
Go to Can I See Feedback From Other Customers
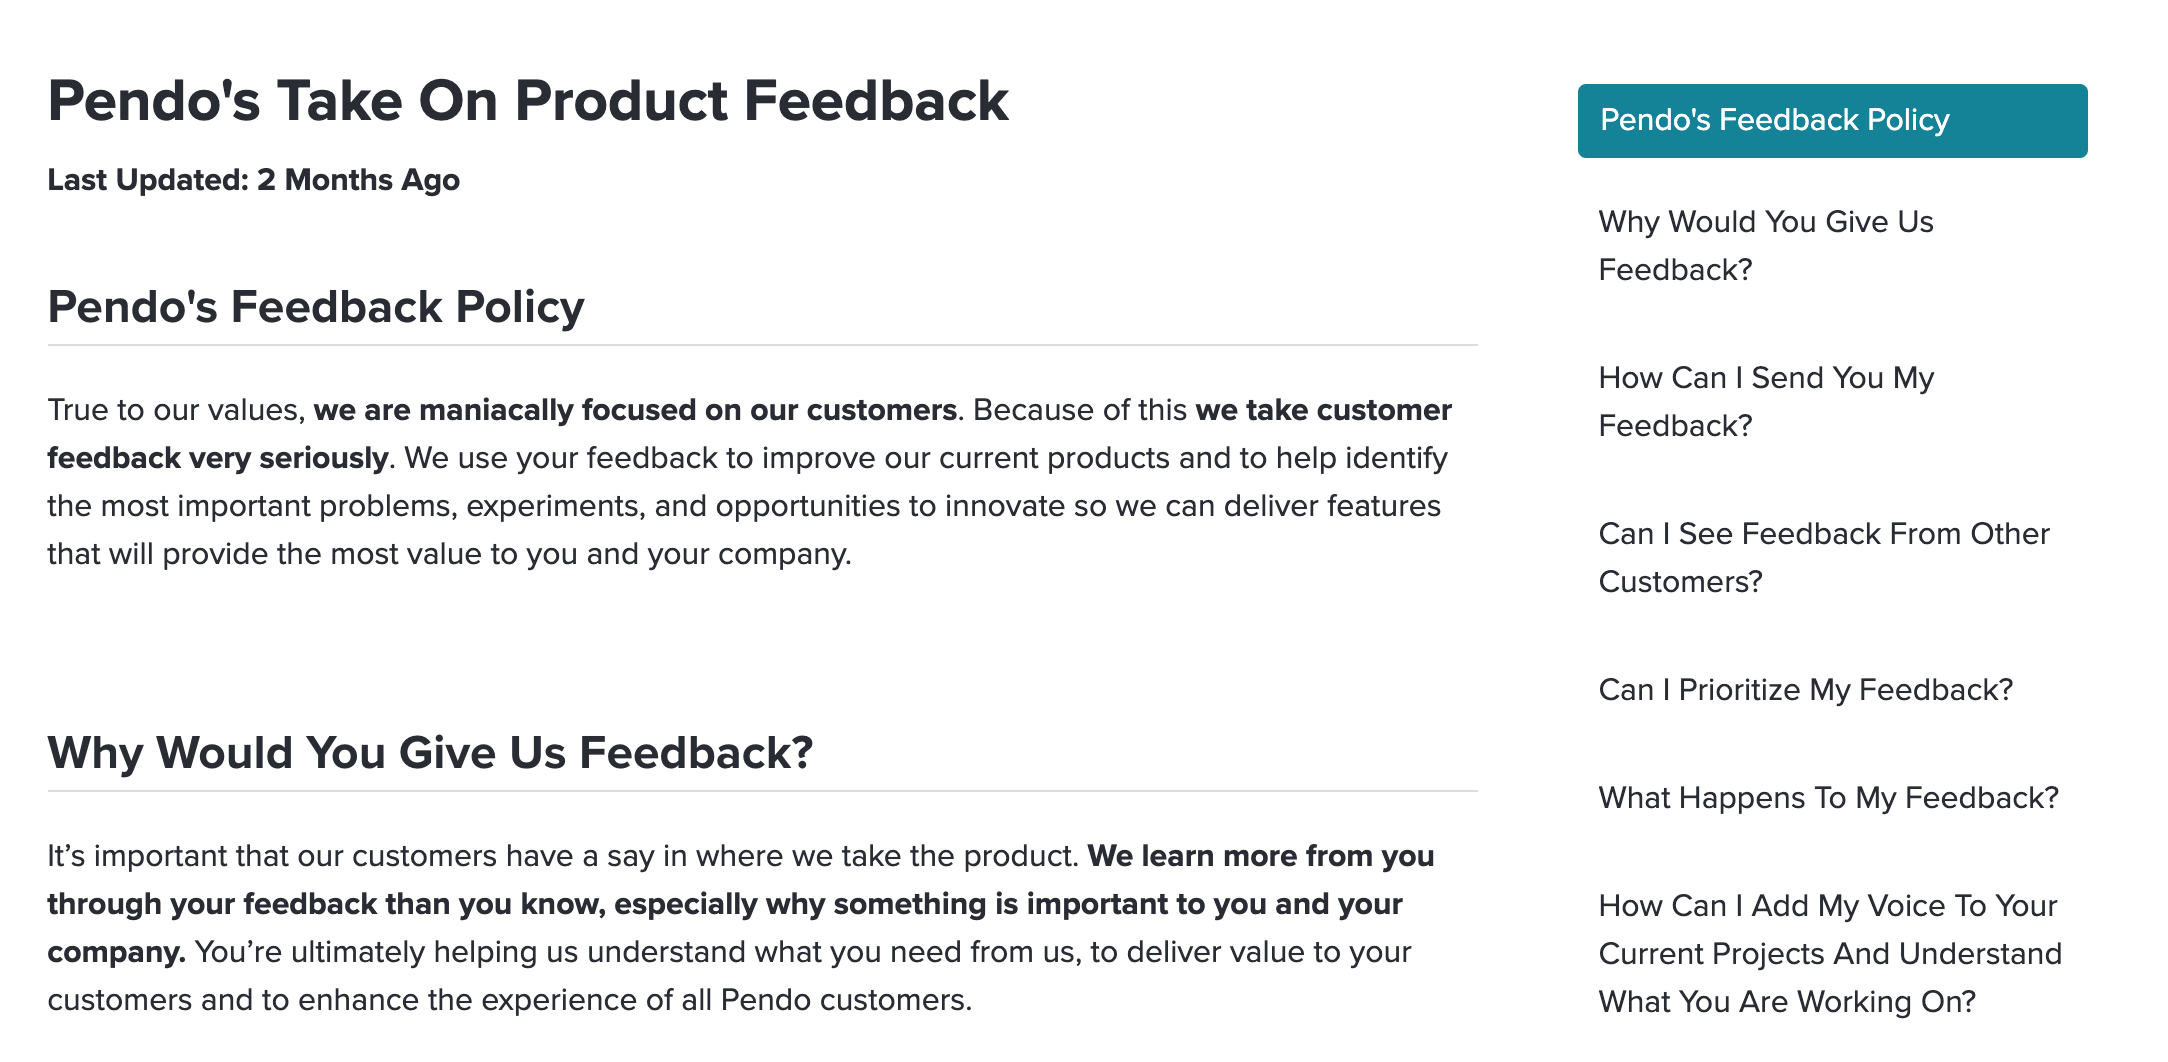point(1824,558)
